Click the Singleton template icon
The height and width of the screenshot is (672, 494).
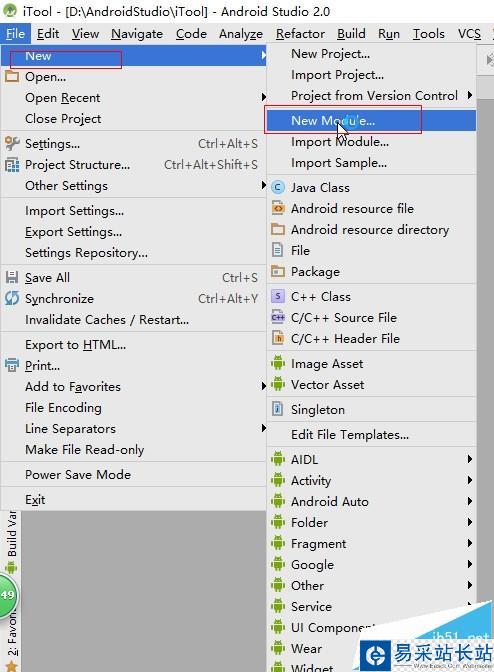point(278,409)
